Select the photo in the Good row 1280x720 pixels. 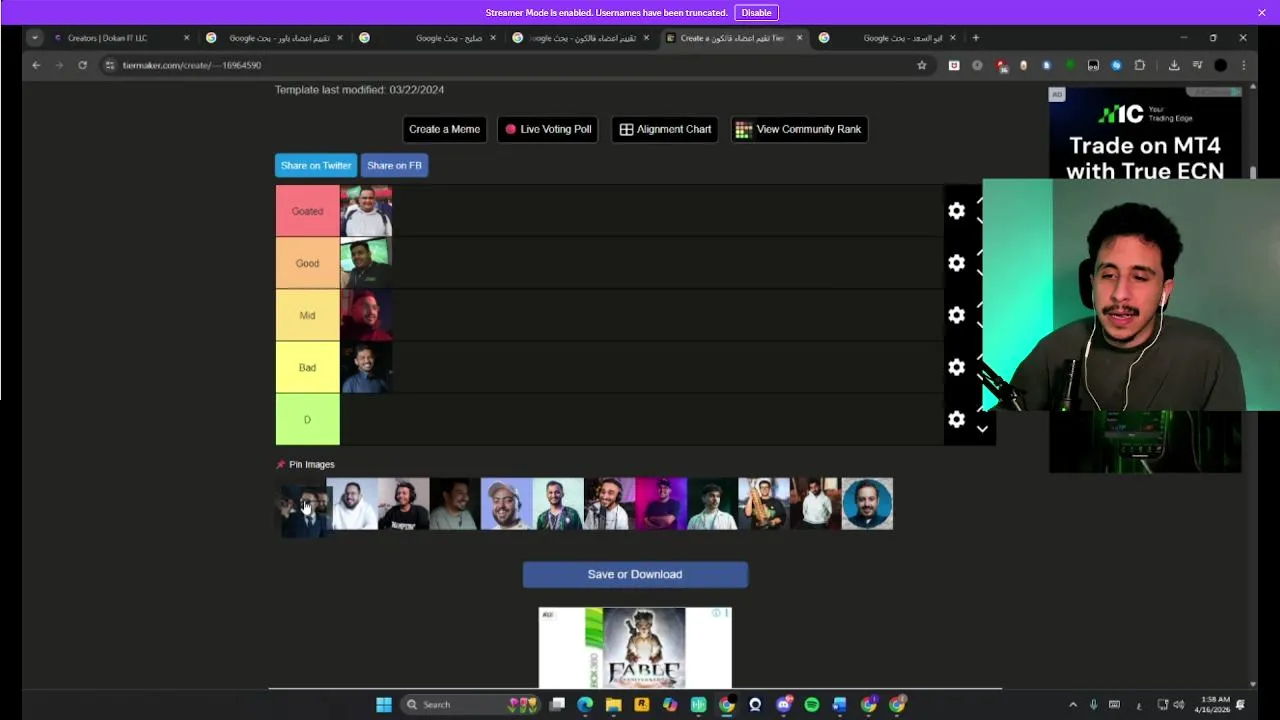click(366, 263)
